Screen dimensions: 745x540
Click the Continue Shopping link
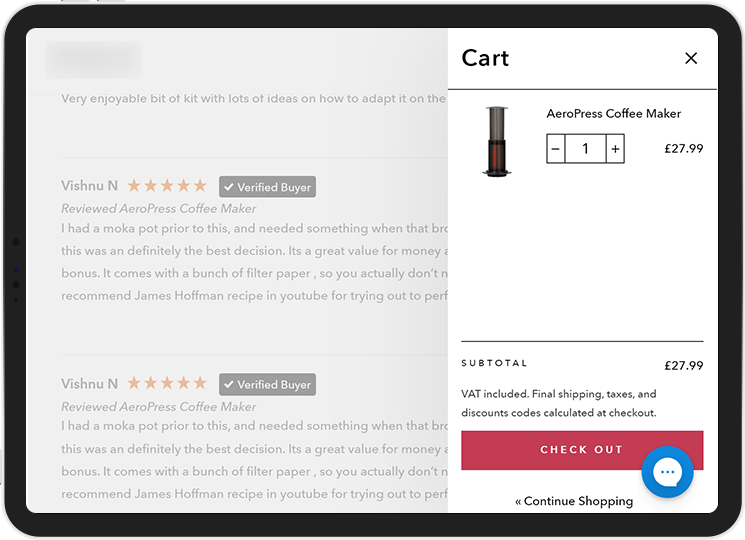point(574,501)
